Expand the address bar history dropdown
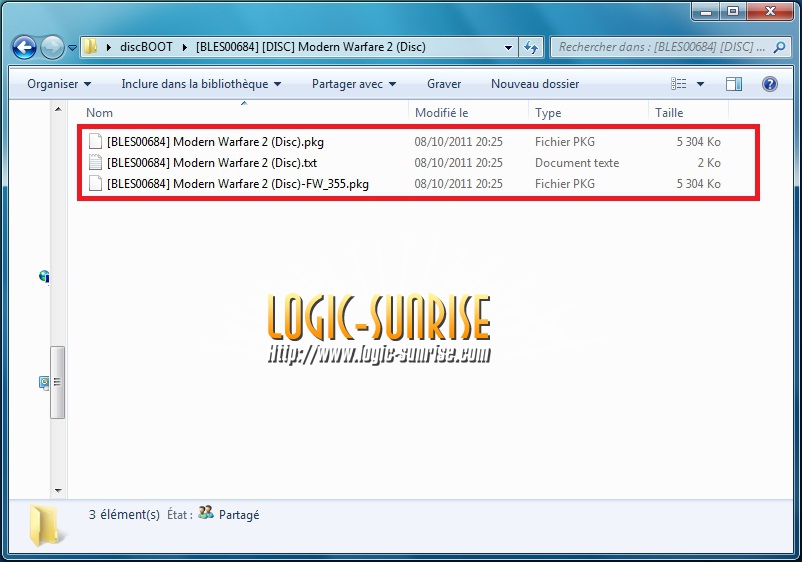This screenshot has width=802, height=562. [509, 47]
